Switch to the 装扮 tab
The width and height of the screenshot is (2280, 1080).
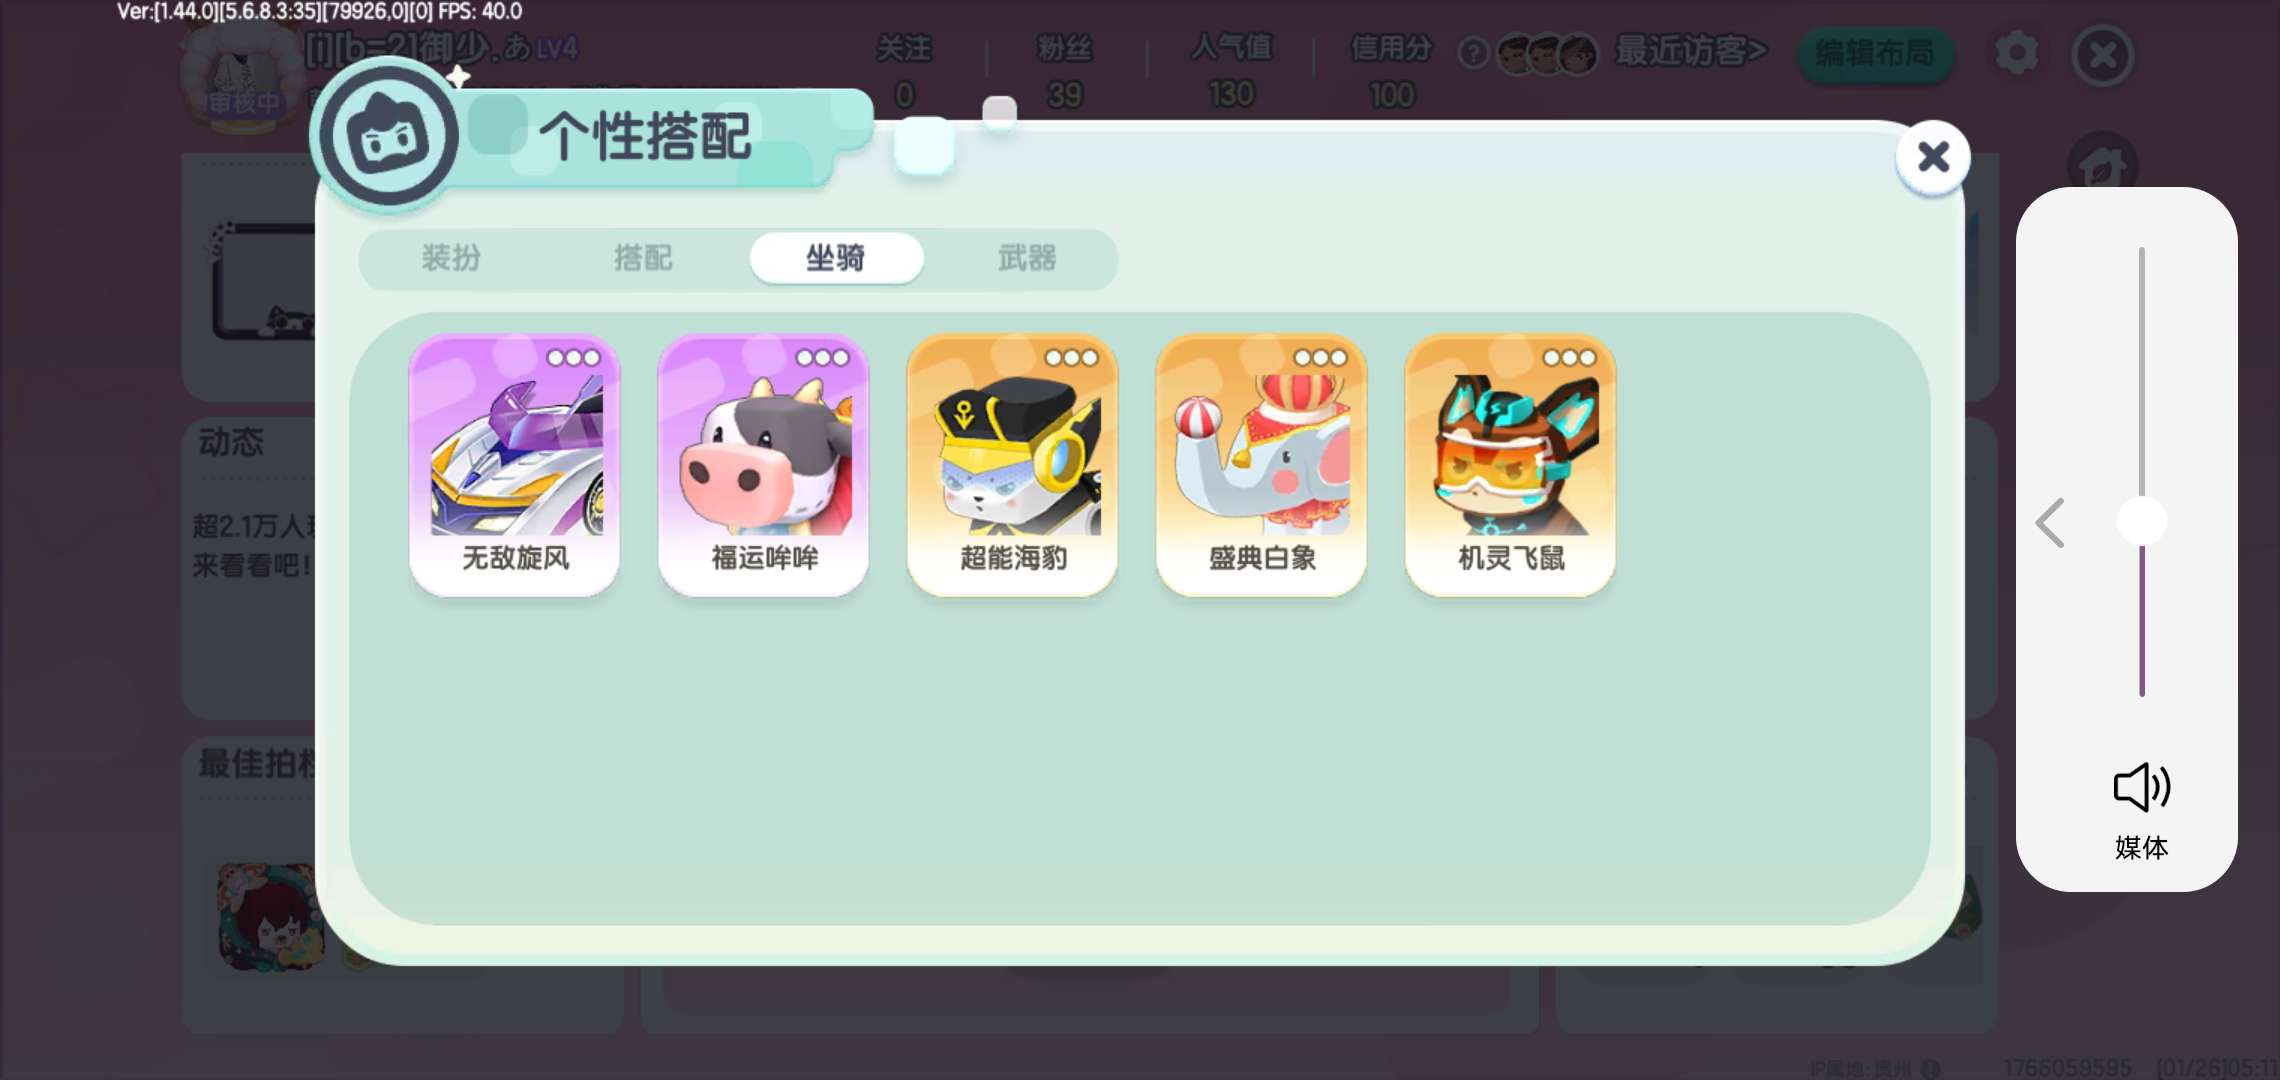point(451,258)
